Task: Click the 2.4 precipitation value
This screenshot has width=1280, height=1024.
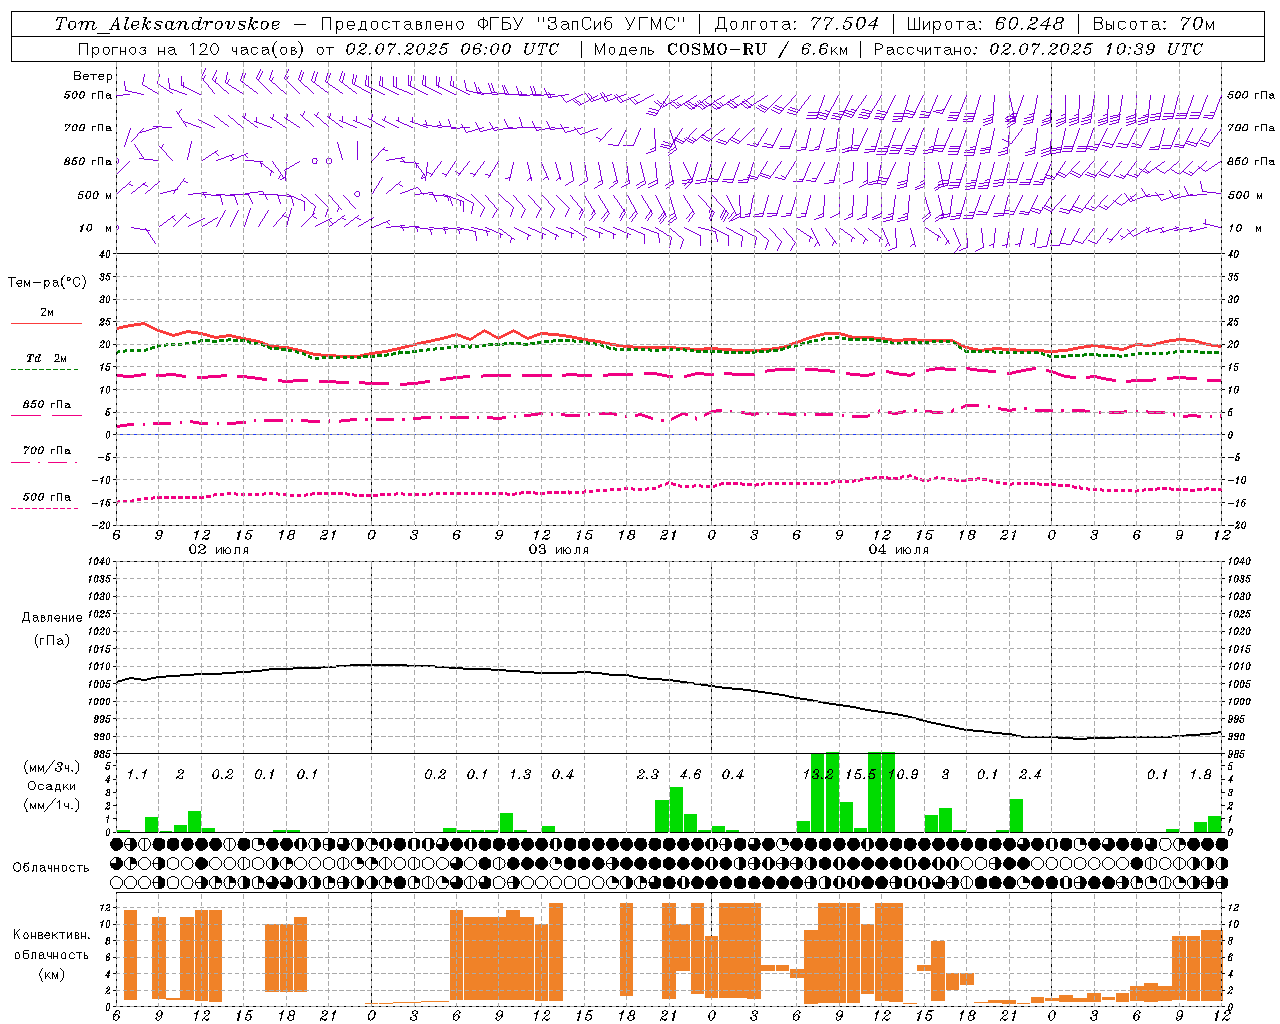Action: click(1030, 775)
